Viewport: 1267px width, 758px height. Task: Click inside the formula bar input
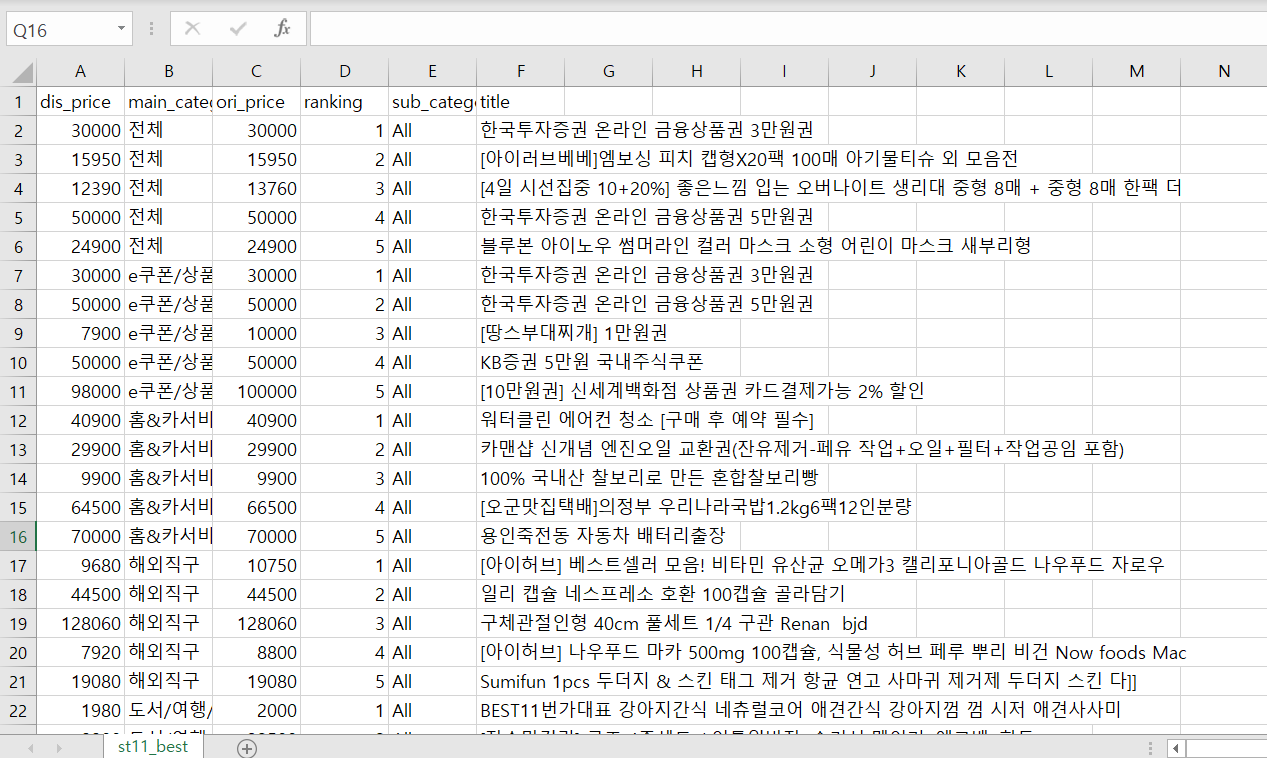[x=780, y=29]
